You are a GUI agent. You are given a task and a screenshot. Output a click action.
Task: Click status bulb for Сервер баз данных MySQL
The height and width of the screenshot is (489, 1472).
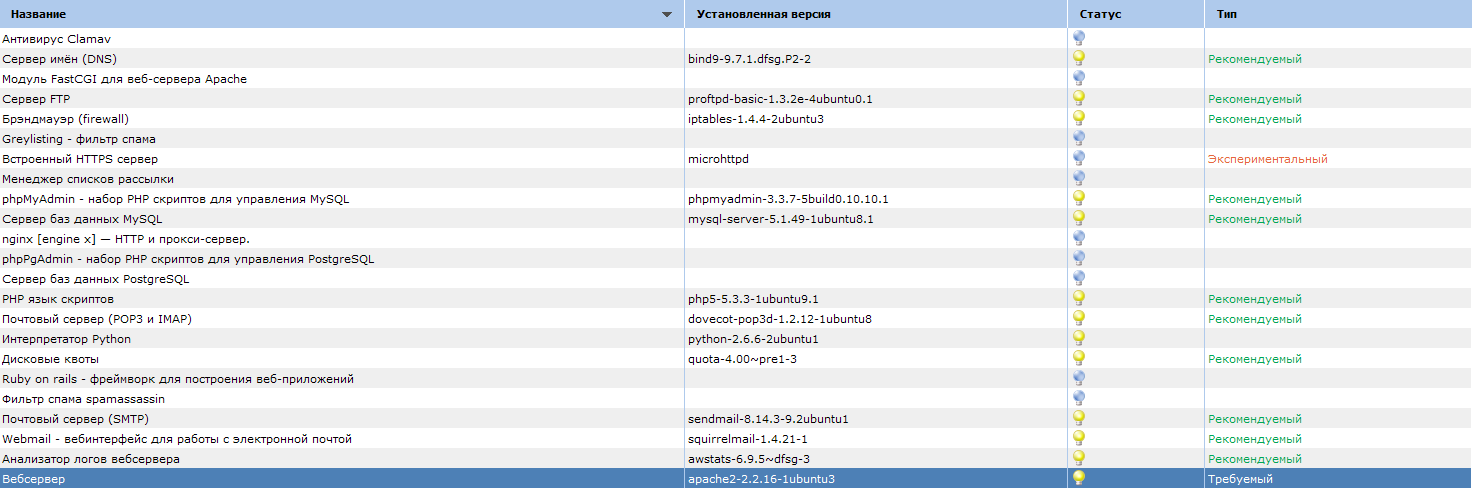coord(1079,218)
